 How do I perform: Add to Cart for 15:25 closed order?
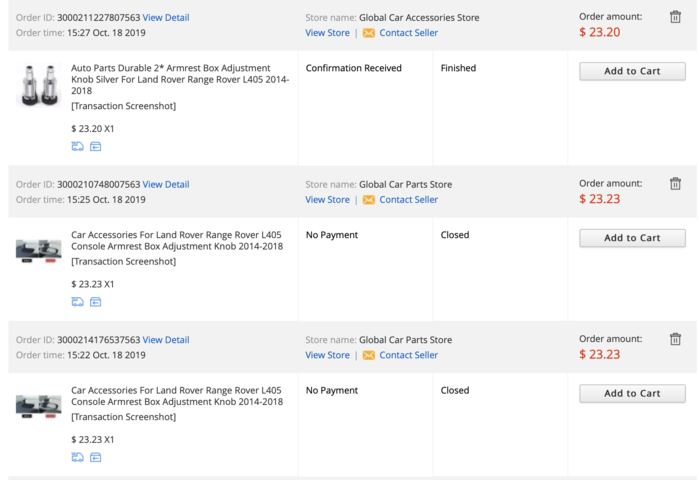632,238
